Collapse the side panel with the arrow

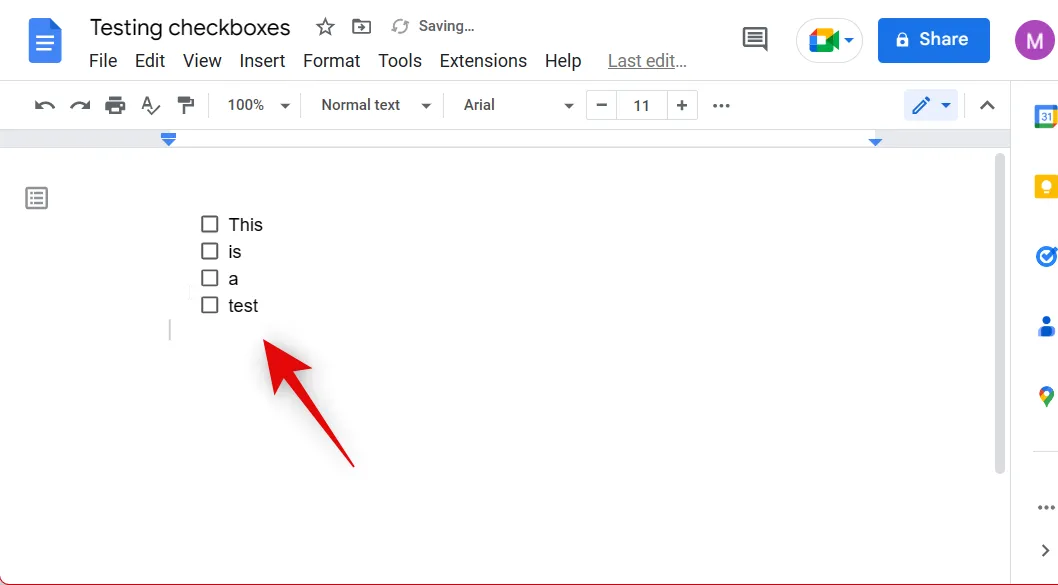[x=1045, y=551]
